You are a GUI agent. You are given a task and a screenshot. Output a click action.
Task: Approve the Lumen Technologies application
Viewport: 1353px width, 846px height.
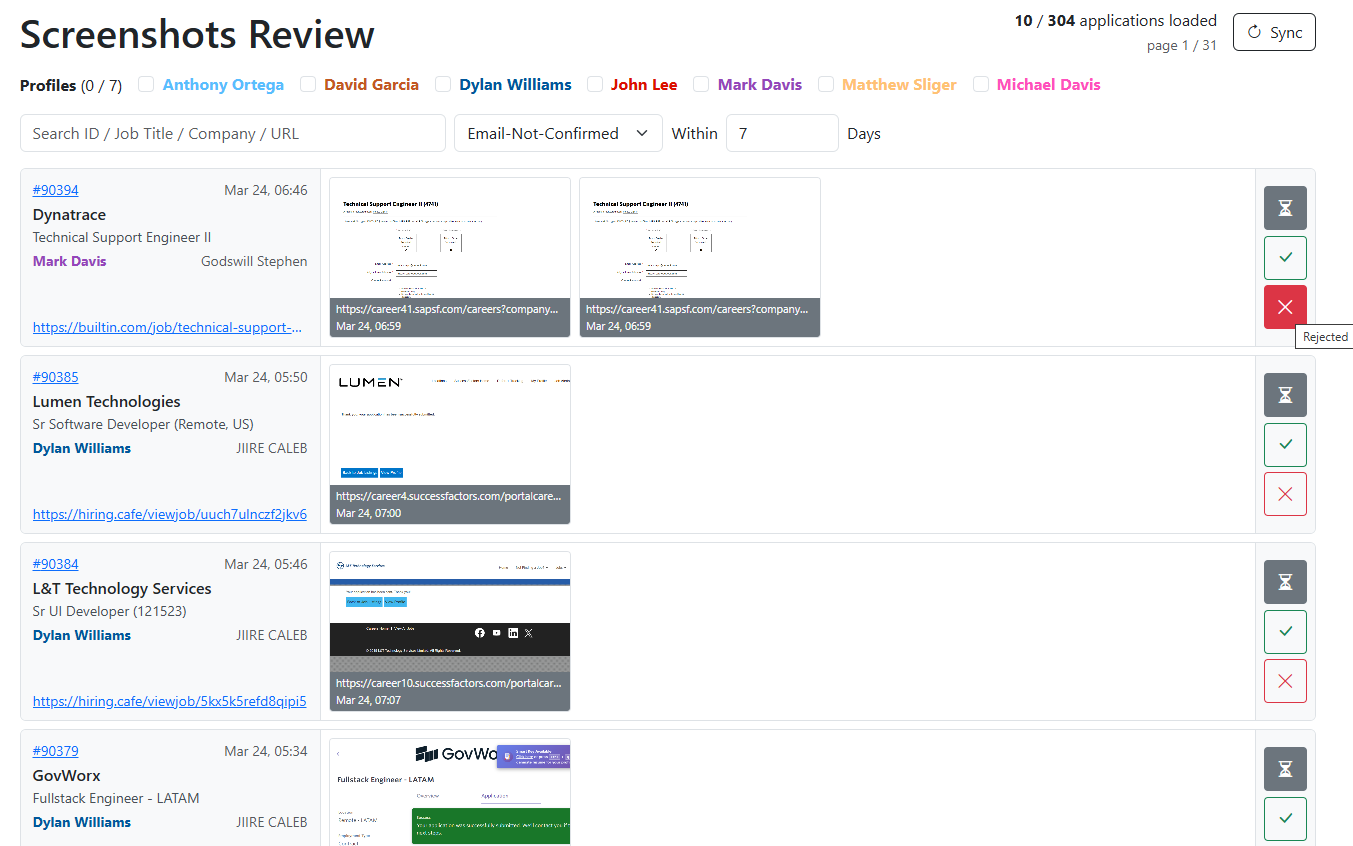1285,445
